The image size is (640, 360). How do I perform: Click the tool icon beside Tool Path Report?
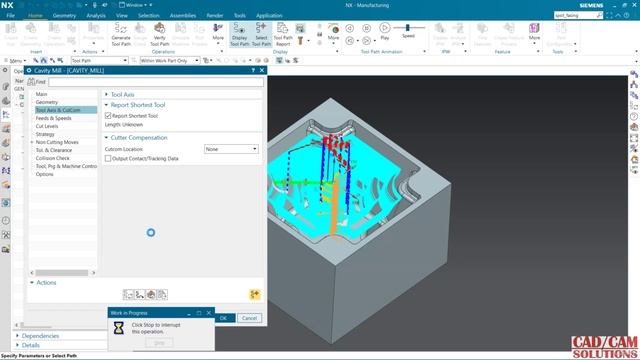(300, 40)
